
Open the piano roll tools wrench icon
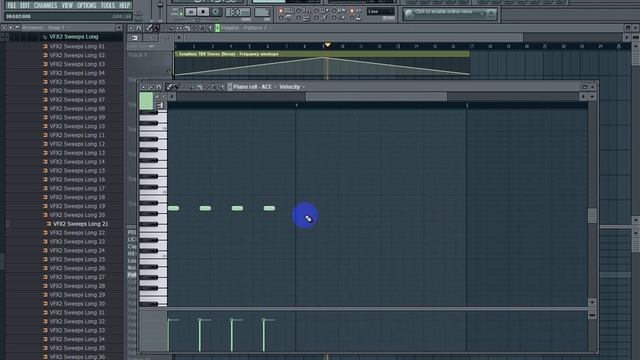tap(151, 87)
